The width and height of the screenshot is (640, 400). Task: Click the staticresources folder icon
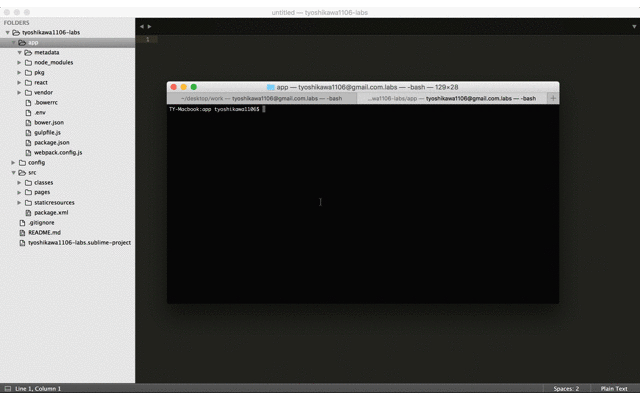(28, 202)
